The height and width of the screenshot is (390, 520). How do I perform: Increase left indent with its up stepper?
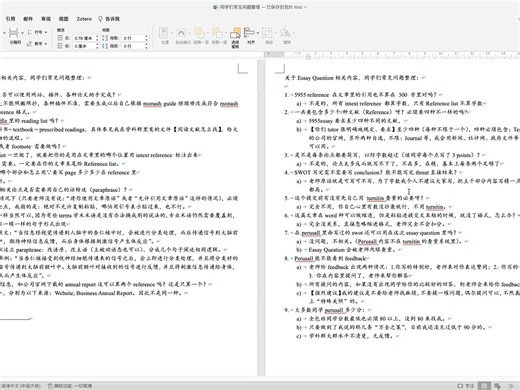[97, 36]
